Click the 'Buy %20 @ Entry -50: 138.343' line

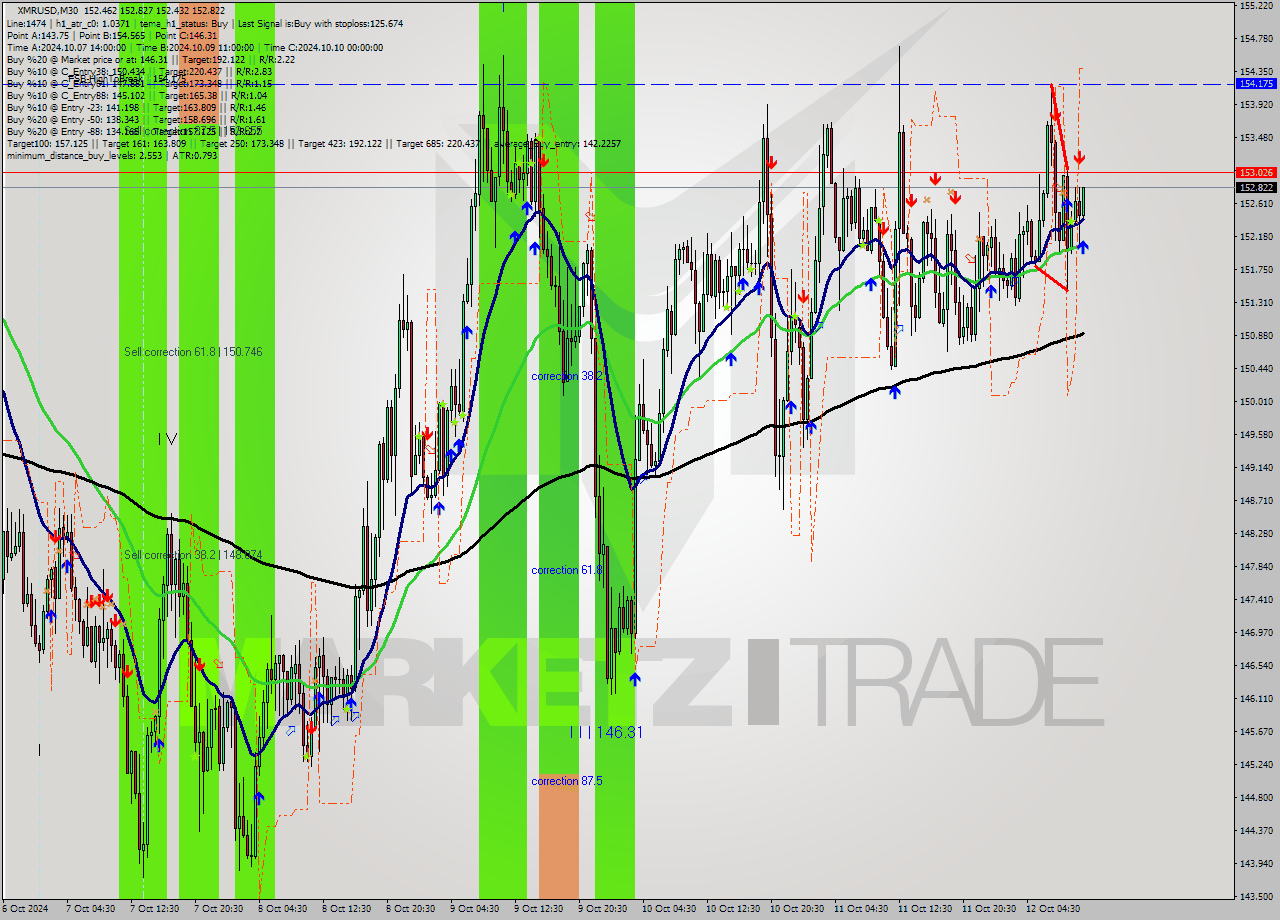tap(72, 120)
